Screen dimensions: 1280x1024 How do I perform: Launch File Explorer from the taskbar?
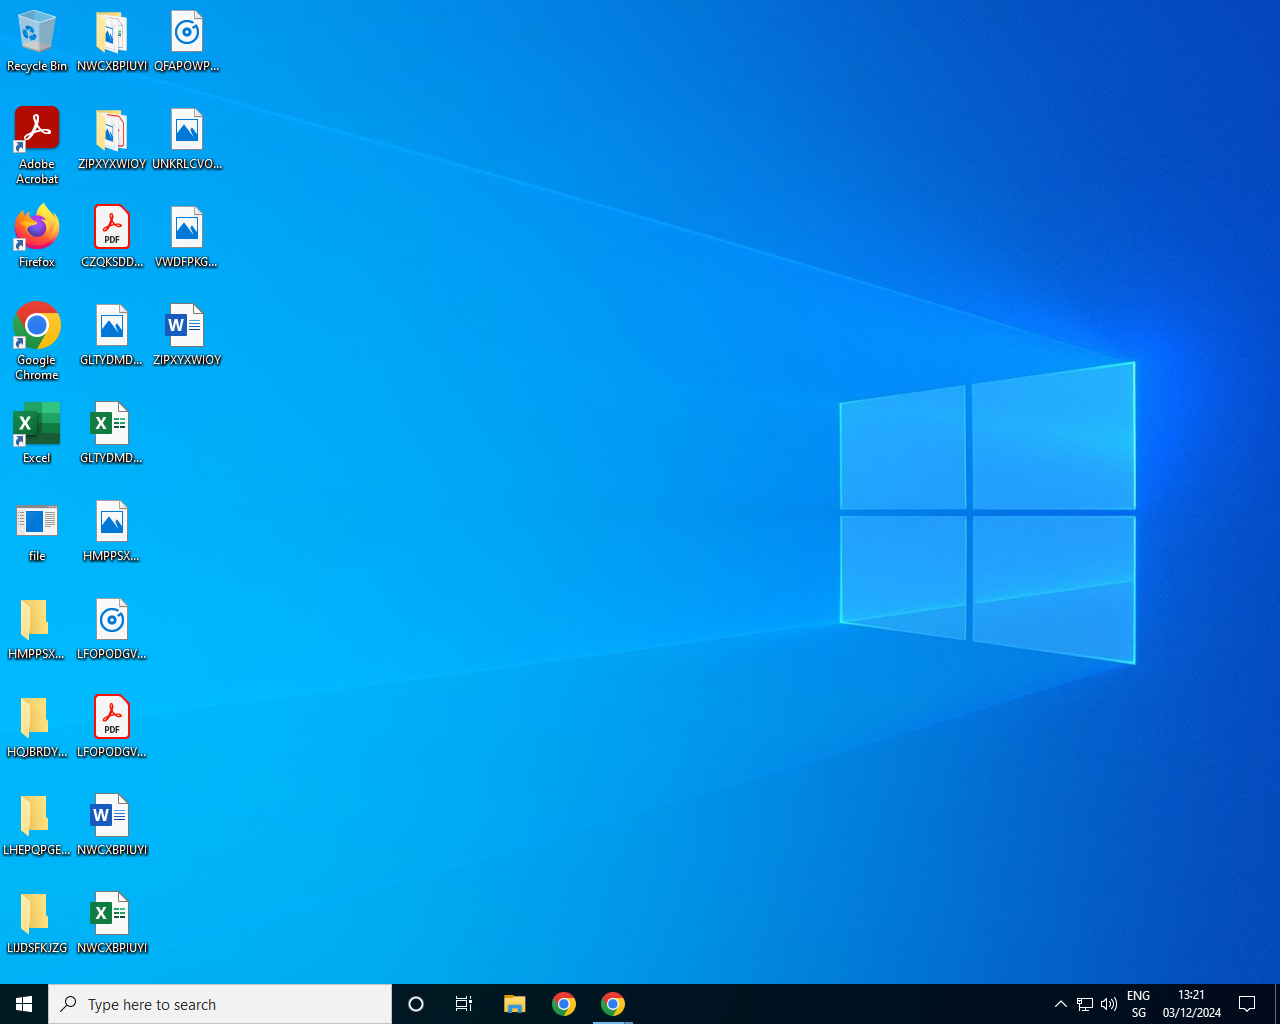pos(515,1004)
